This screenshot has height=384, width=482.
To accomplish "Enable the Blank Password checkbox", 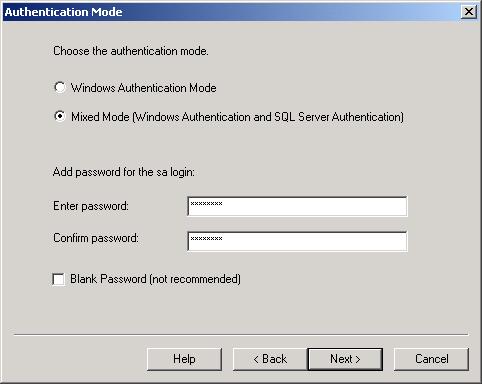I will pos(58,279).
